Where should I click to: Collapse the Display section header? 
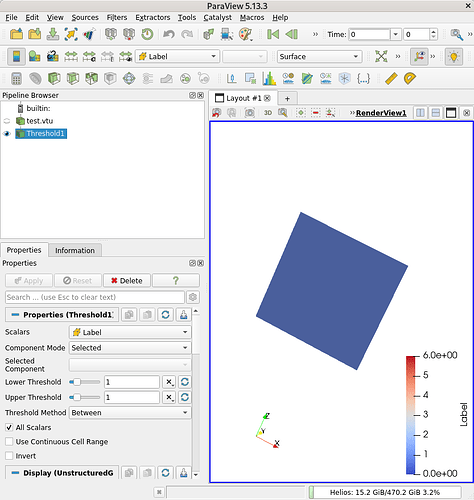click(x=62, y=473)
